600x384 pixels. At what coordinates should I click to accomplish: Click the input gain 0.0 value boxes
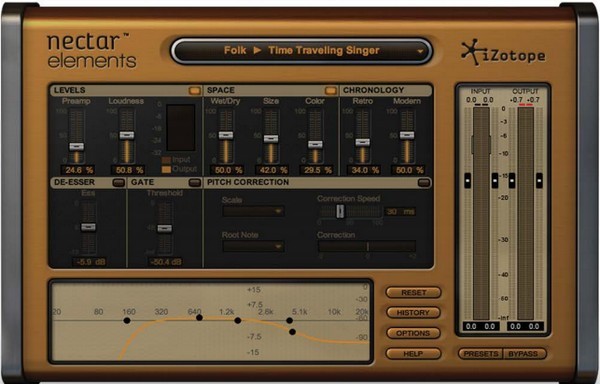pyautogui.click(x=481, y=327)
